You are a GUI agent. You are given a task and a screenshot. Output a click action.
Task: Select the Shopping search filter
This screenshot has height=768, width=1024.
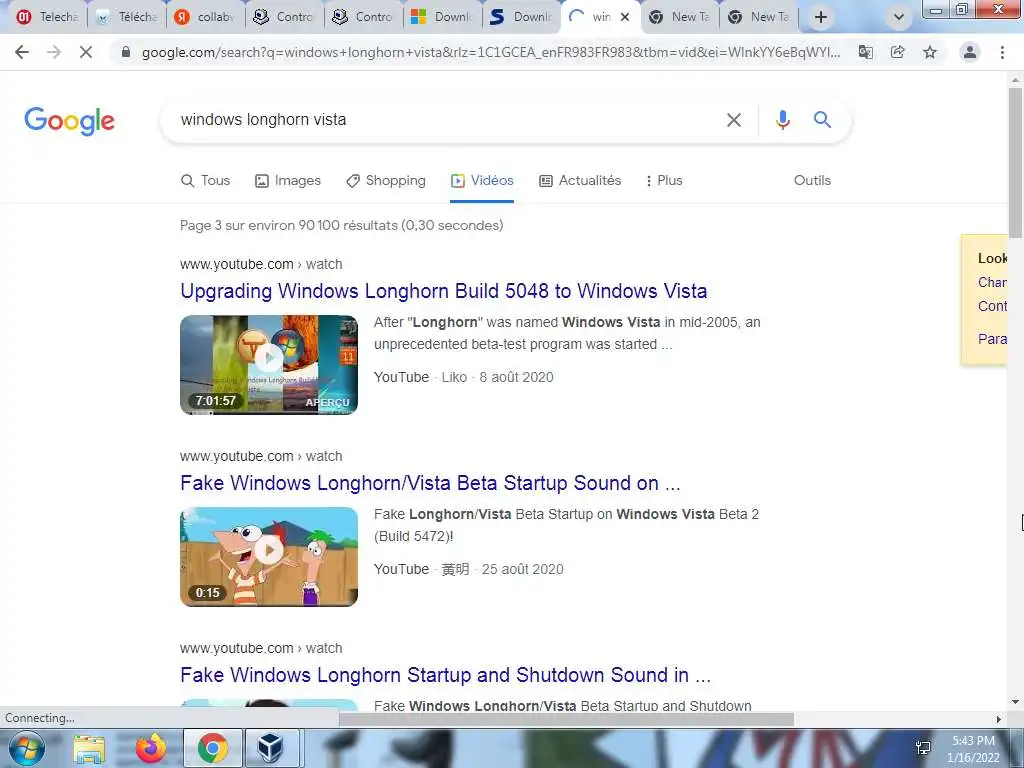pyautogui.click(x=386, y=180)
